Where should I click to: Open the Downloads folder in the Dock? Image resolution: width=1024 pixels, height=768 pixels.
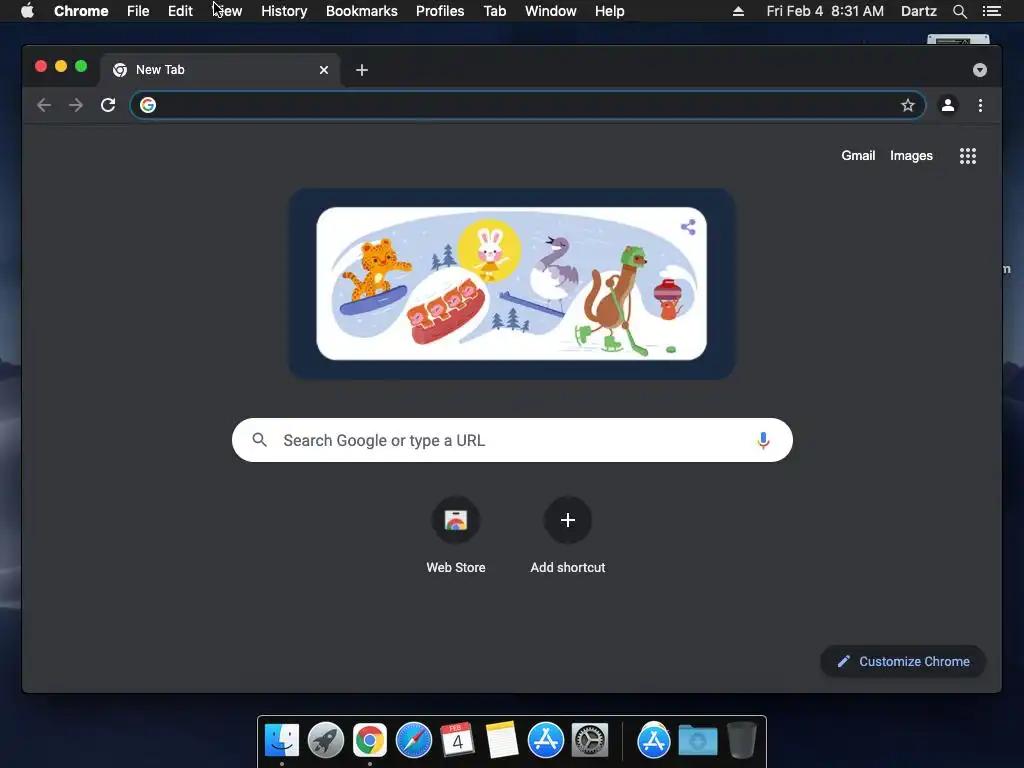(697, 741)
